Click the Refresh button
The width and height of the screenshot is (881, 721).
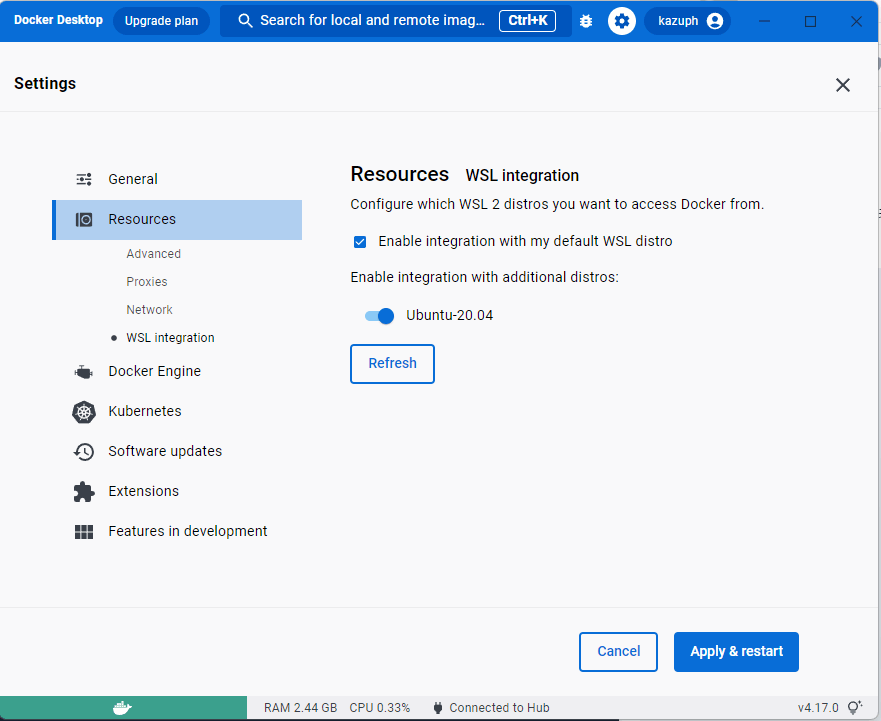[392, 364]
